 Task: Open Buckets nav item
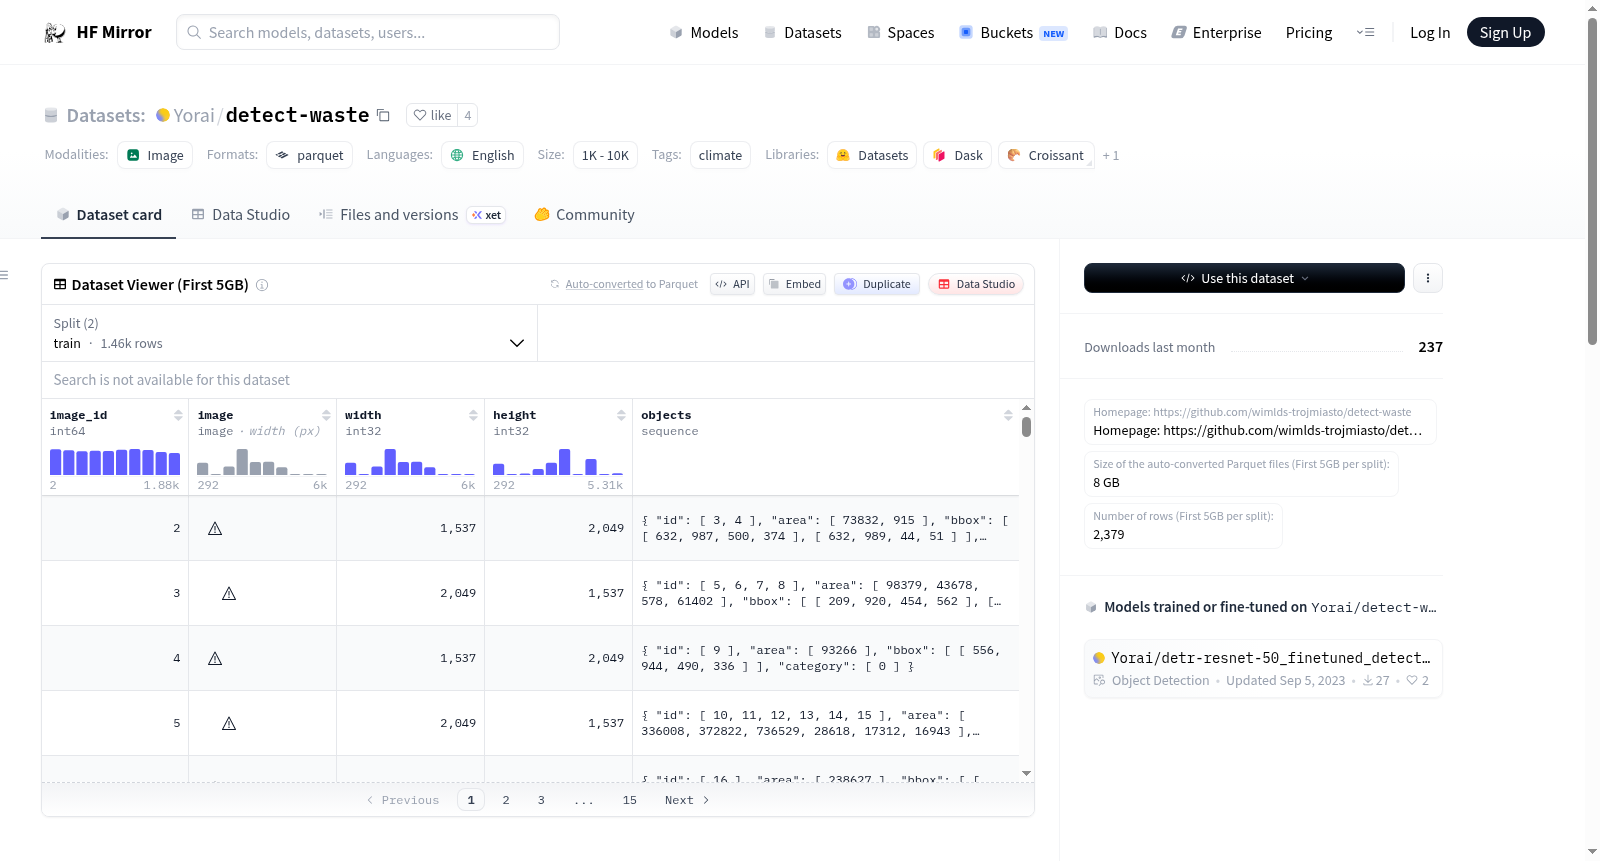pos(1013,33)
